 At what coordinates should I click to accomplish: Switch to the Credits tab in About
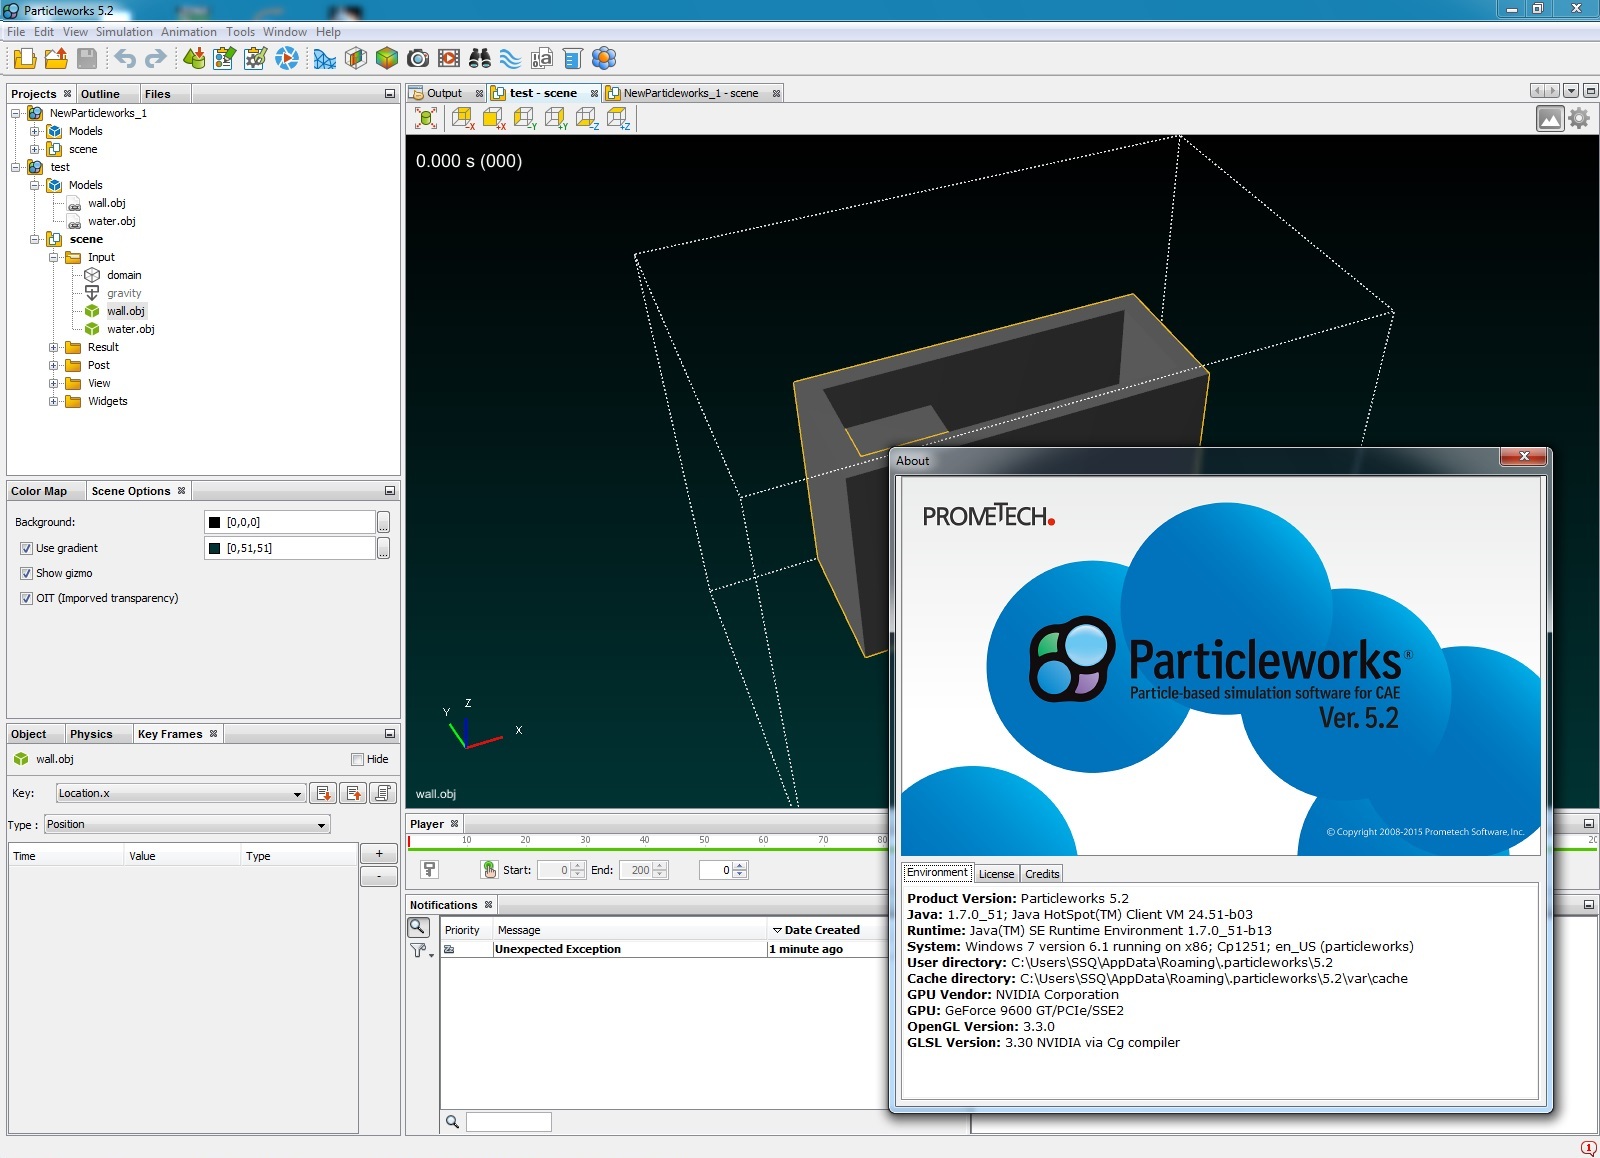(x=1042, y=874)
